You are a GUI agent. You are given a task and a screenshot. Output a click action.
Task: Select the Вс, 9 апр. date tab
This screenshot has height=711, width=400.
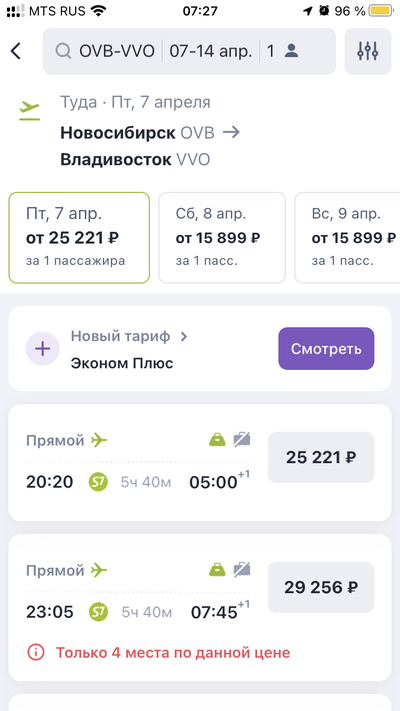(347, 238)
